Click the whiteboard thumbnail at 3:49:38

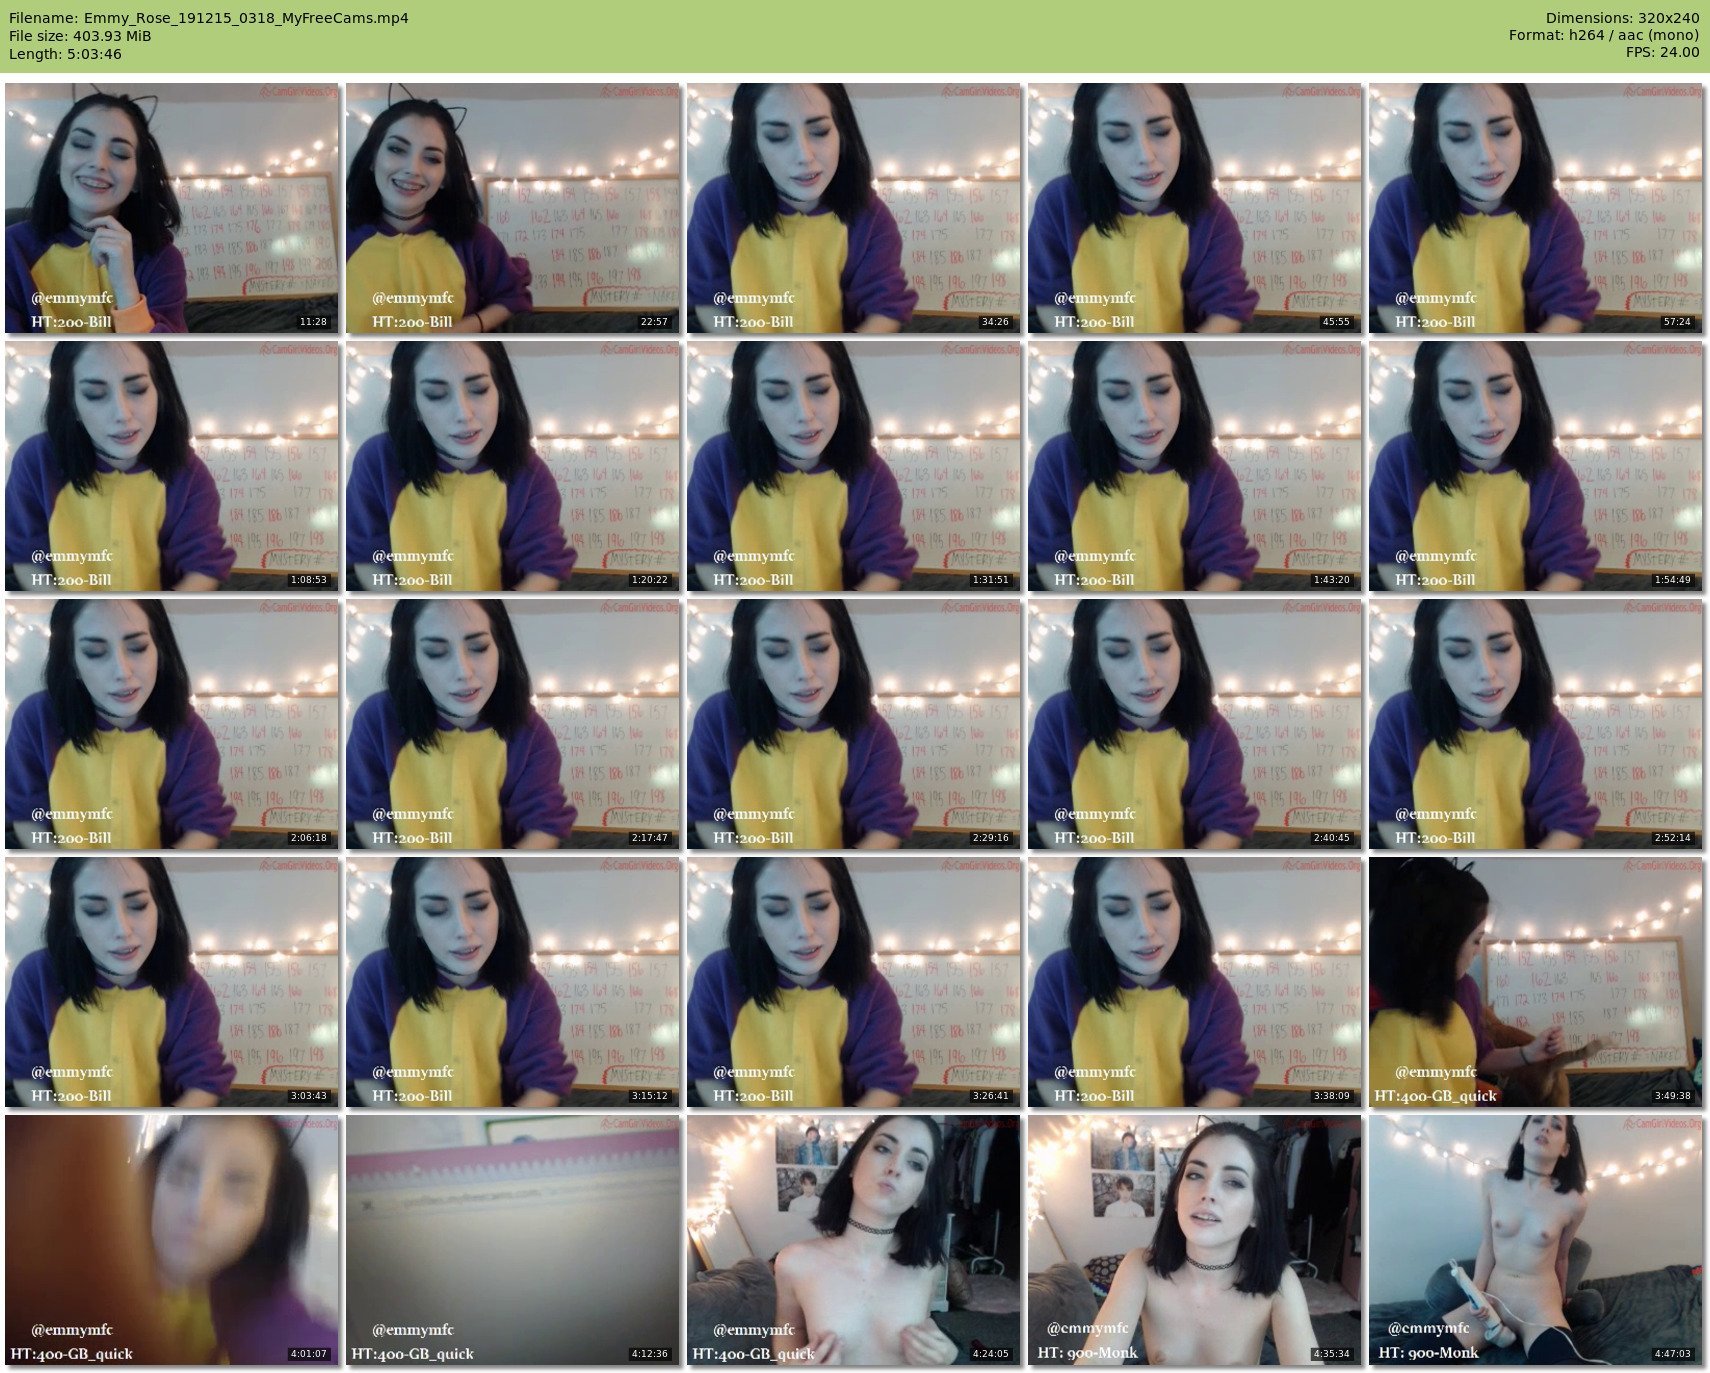(1535, 982)
